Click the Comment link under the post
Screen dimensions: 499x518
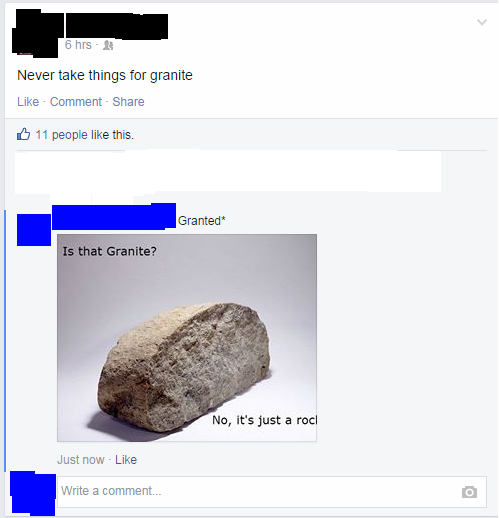click(x=76, y=102)
